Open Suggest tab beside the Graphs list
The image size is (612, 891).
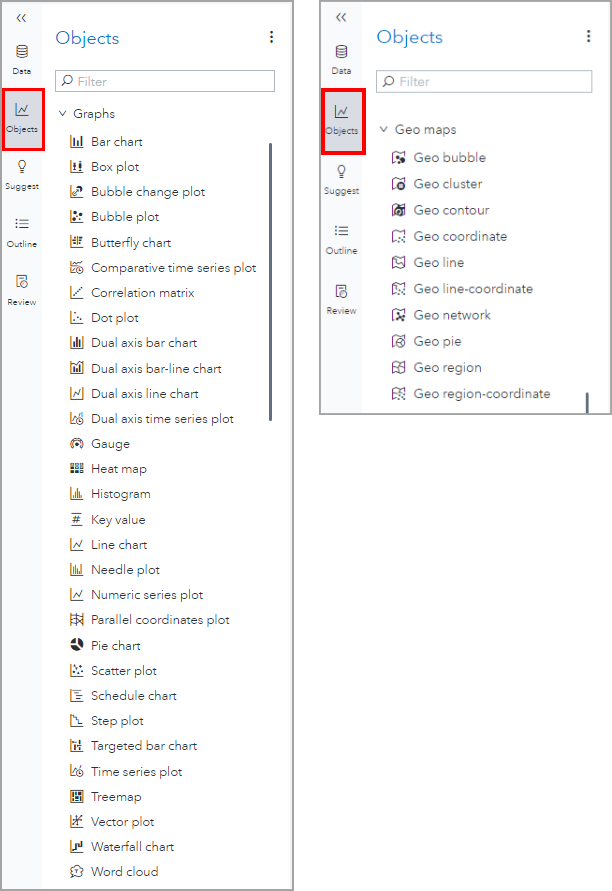(x=22, y=173)
